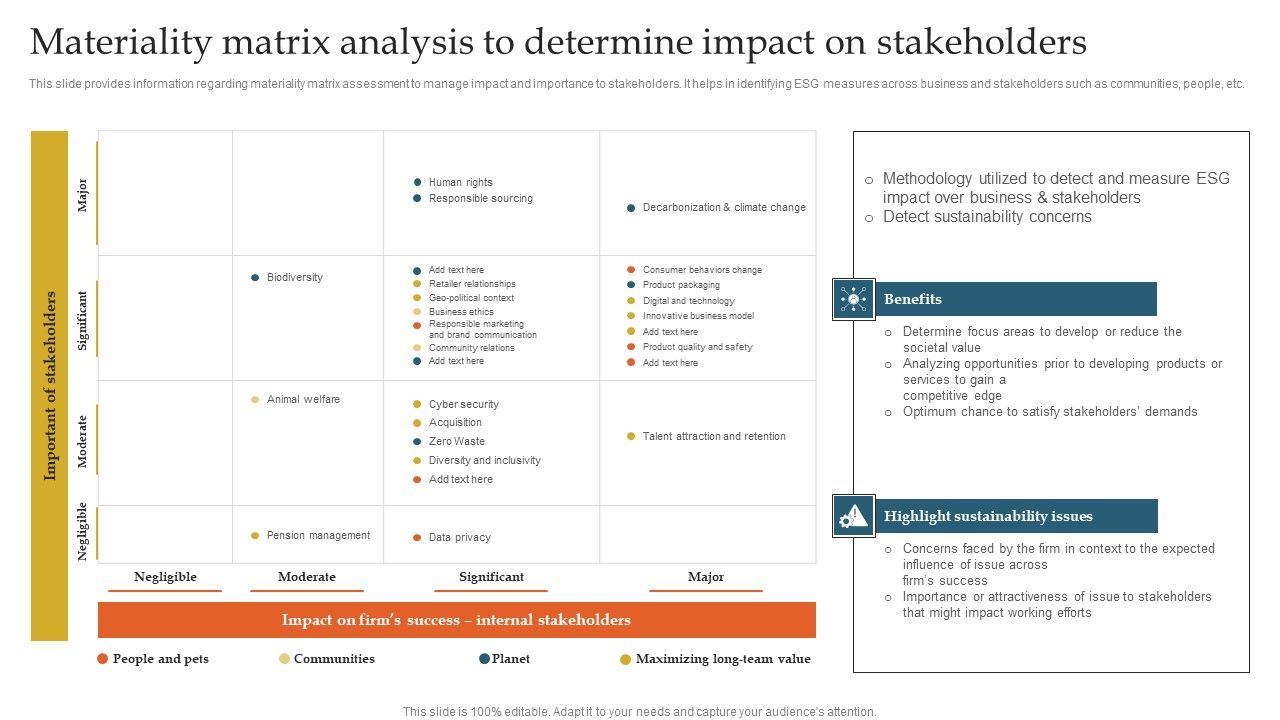1280x720 pixels.
Task: Click Add text here below Community relations
Action: click(x=456, y=361)
